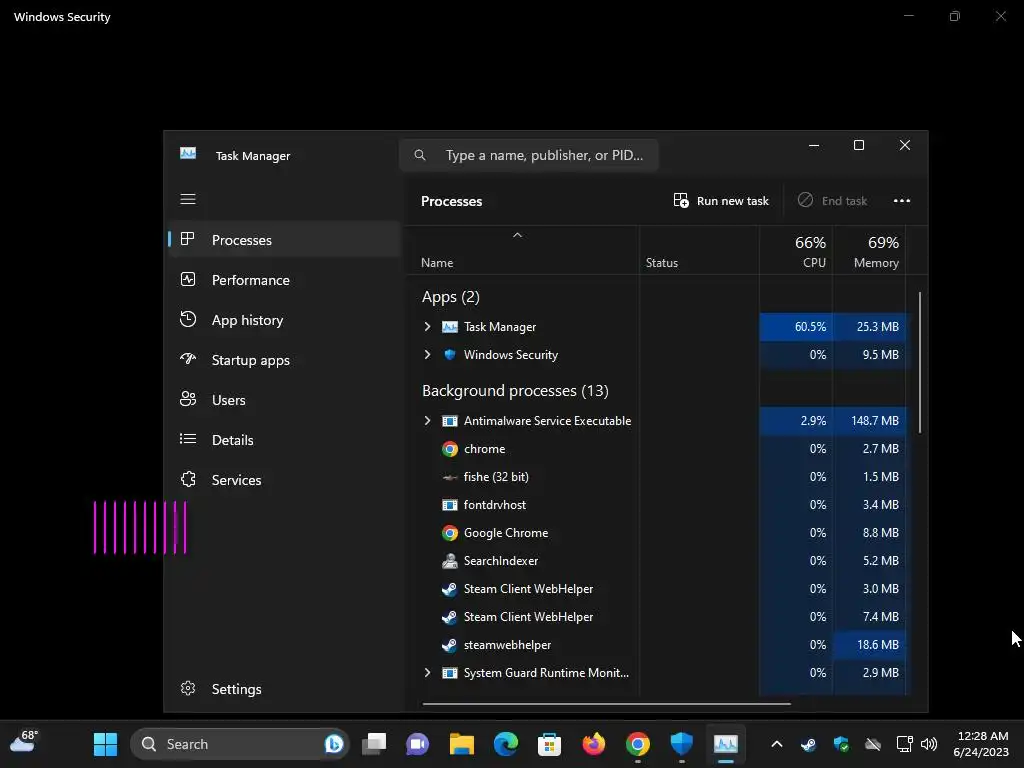Sort processes by CPU column
The height and width of the screenshot is (768, 1024).
click(x=796, y=251)
